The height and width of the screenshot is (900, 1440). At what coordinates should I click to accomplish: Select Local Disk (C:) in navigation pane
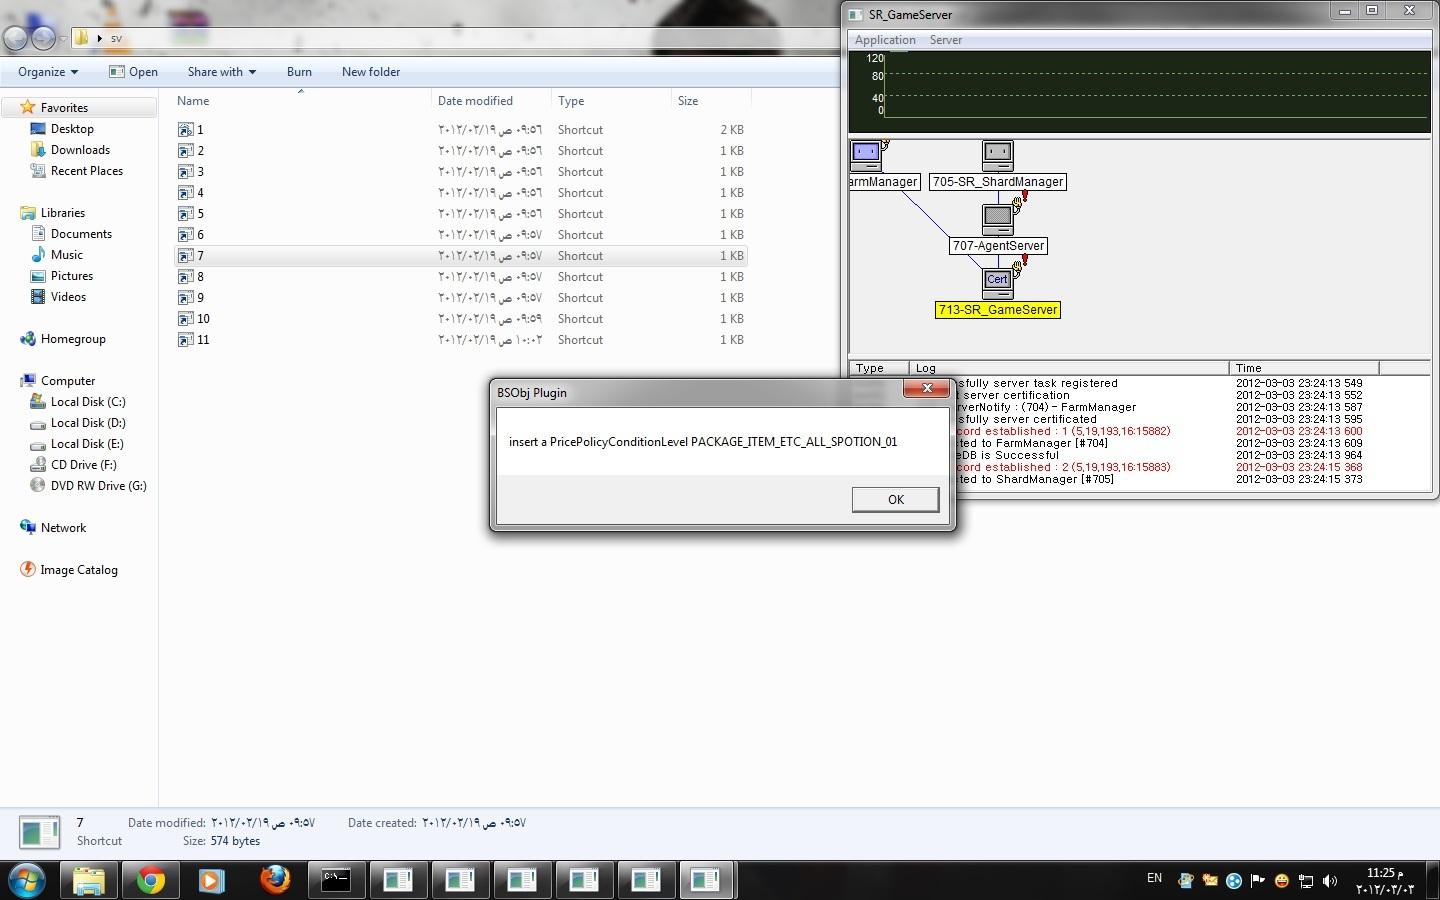click(x=88, y=402)
